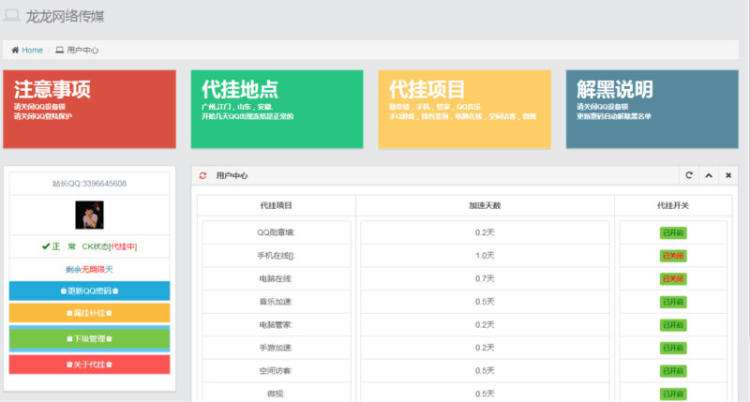Viewport: 750px width, 402px height.
Task: Click the laptop icon before 用户中心 breadcrumb
Action: (x=60, y=49)
